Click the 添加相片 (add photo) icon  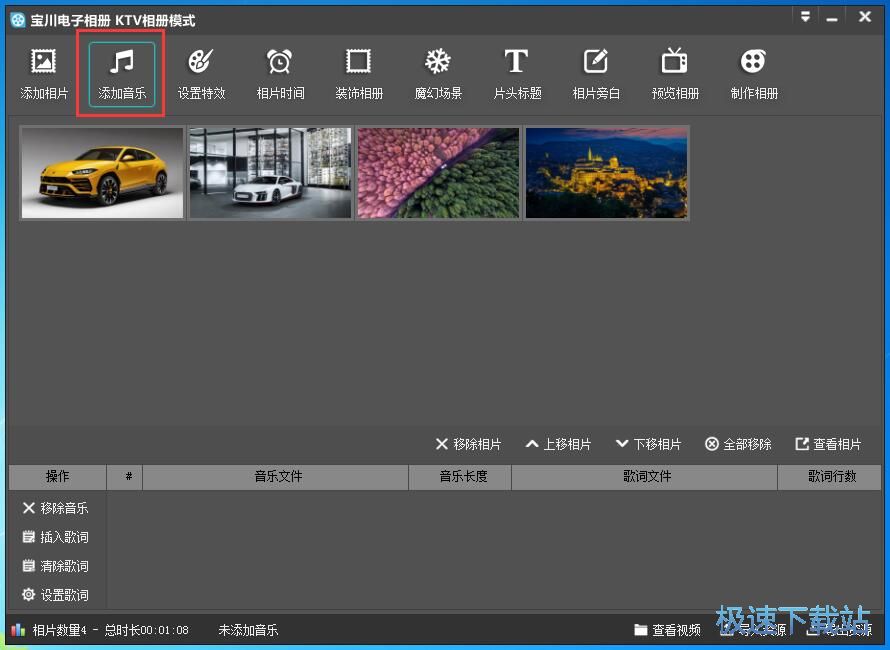pos(43,63)
